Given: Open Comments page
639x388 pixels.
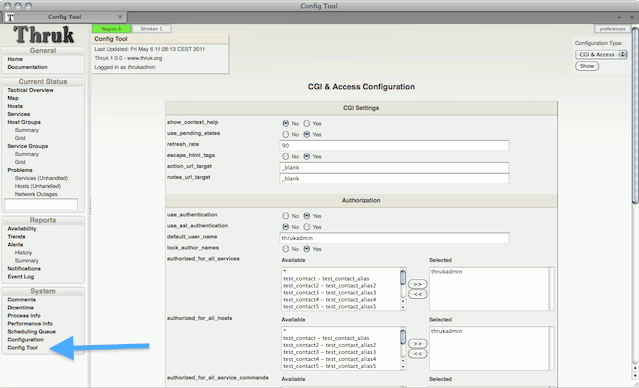Looking at the screenshot, I should click(22, 300).
